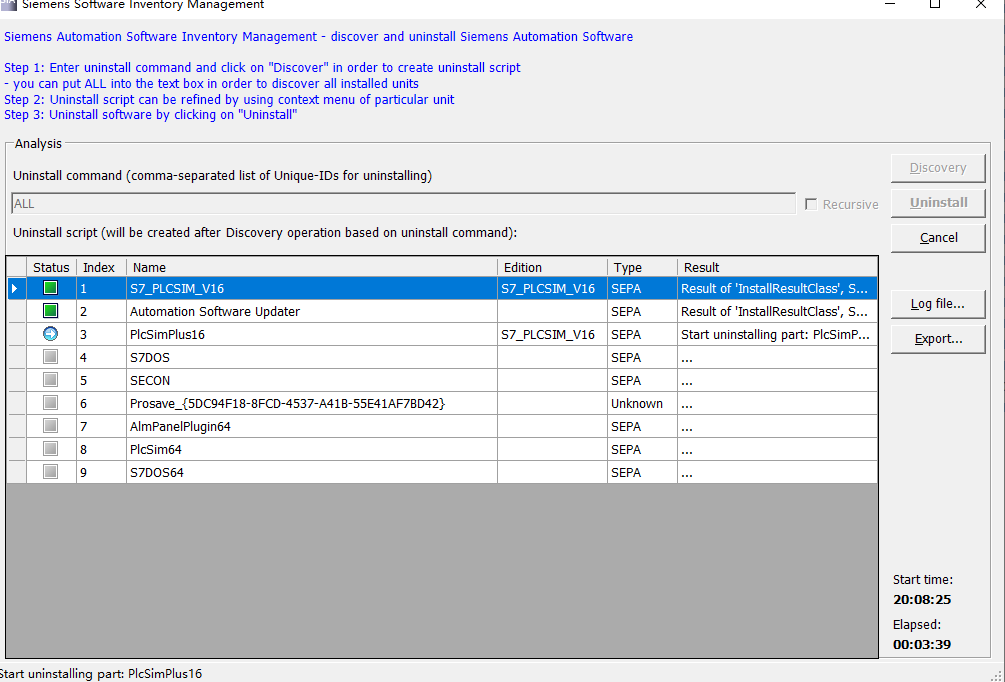This screenshot has height=682, width=1005.
Task: Click gray status icon of AlmPanelPlugin64 row
Action: [50, 426]
